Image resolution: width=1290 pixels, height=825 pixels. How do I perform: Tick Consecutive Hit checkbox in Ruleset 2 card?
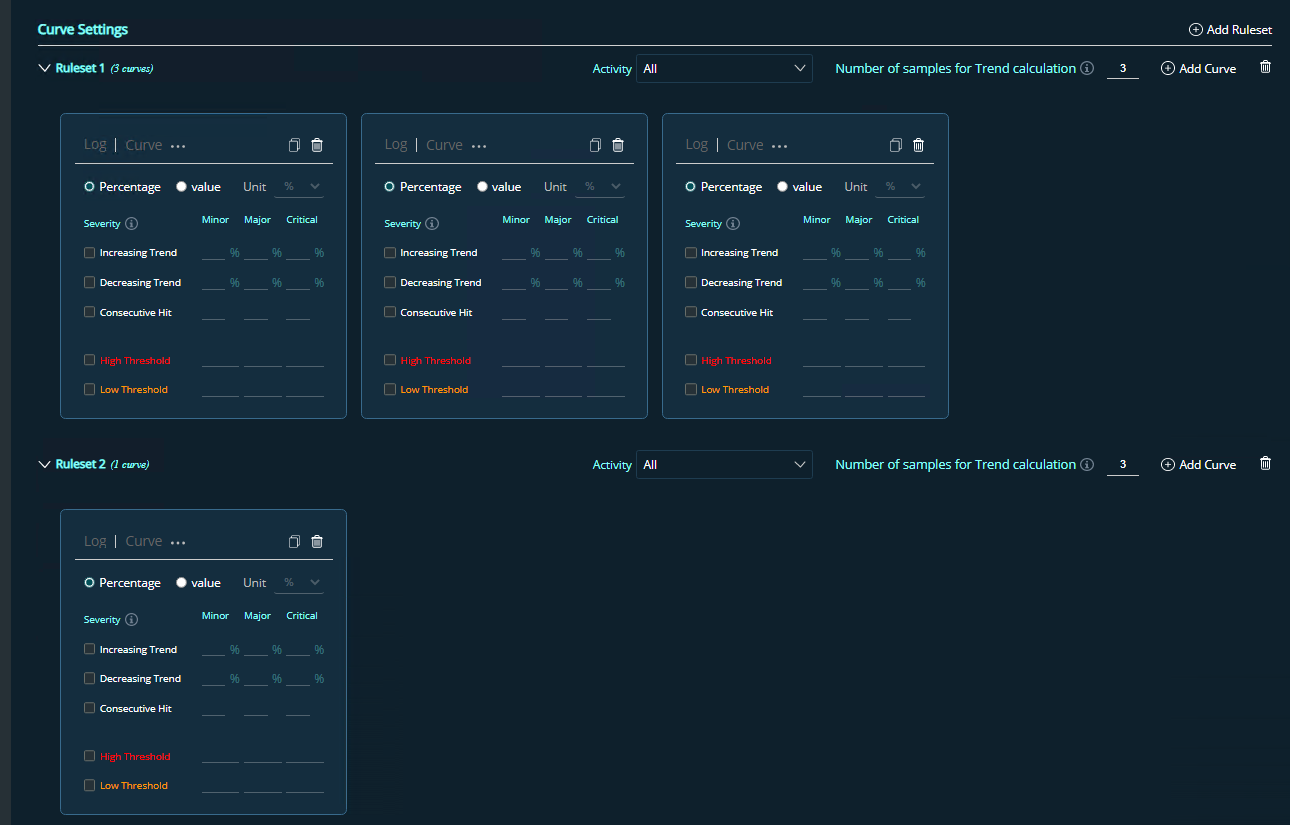pyautogui.click(x=90, y=708)
